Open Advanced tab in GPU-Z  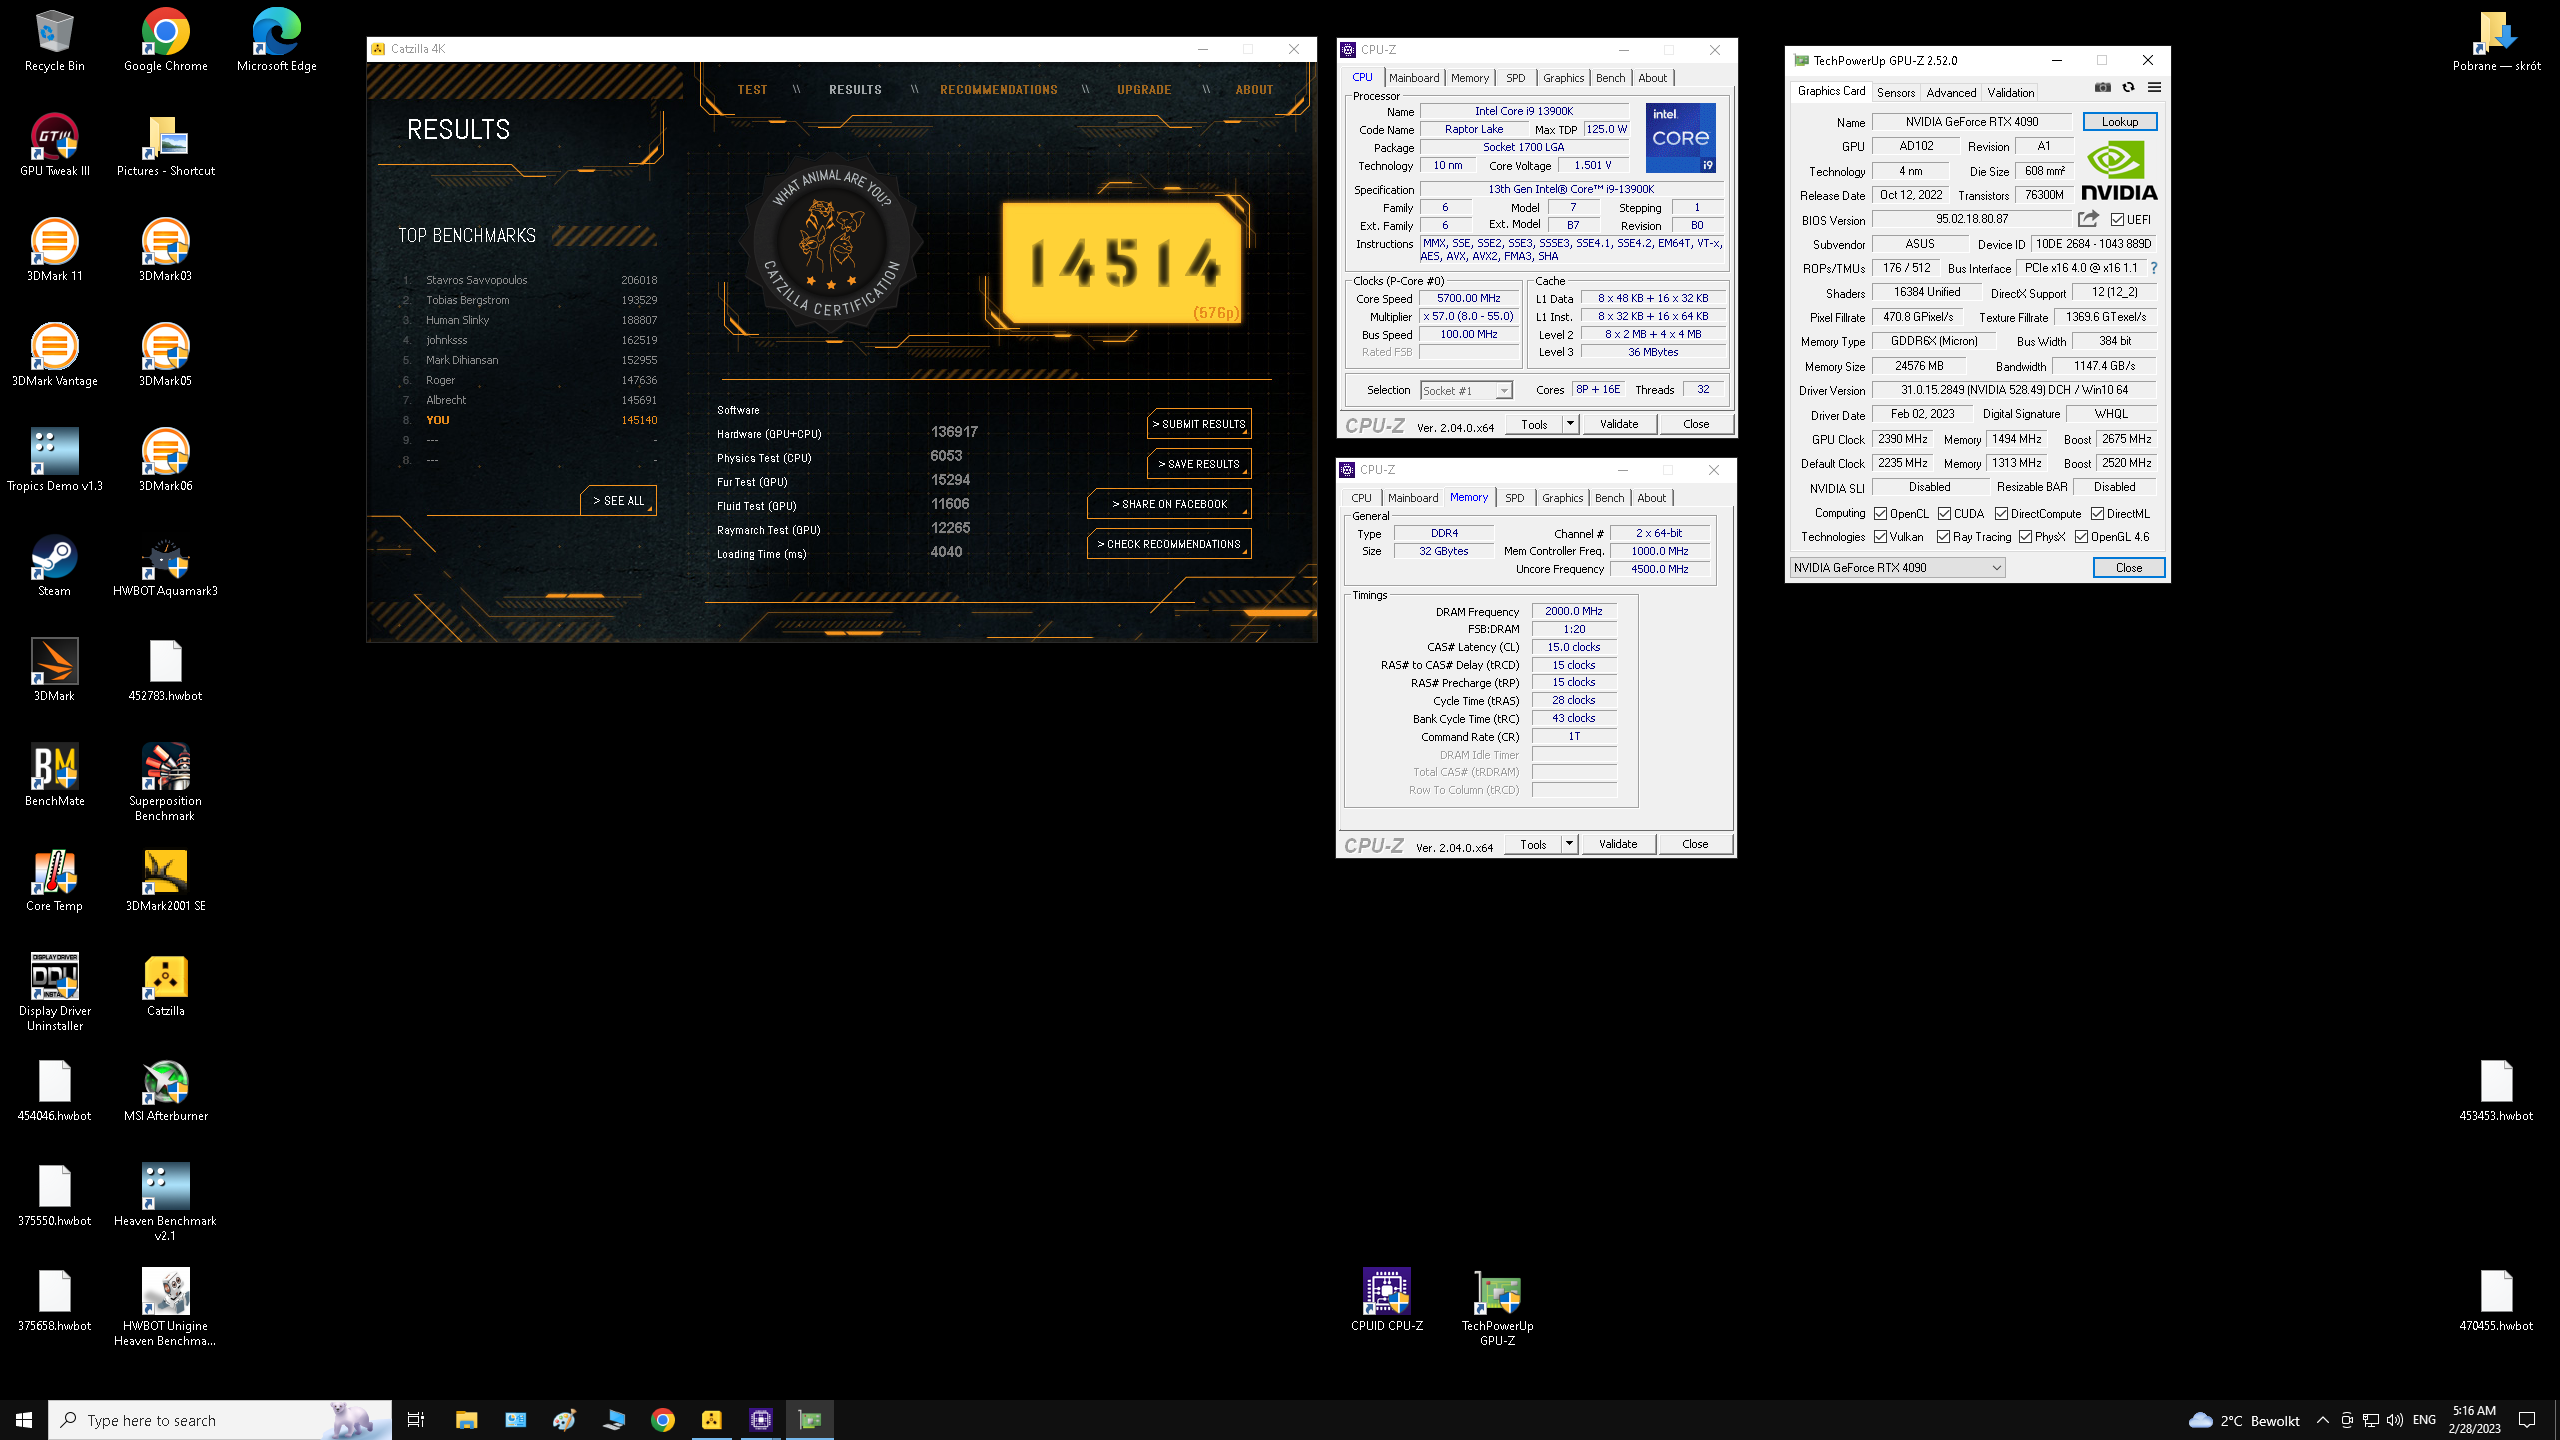[x=1951, y=93]
